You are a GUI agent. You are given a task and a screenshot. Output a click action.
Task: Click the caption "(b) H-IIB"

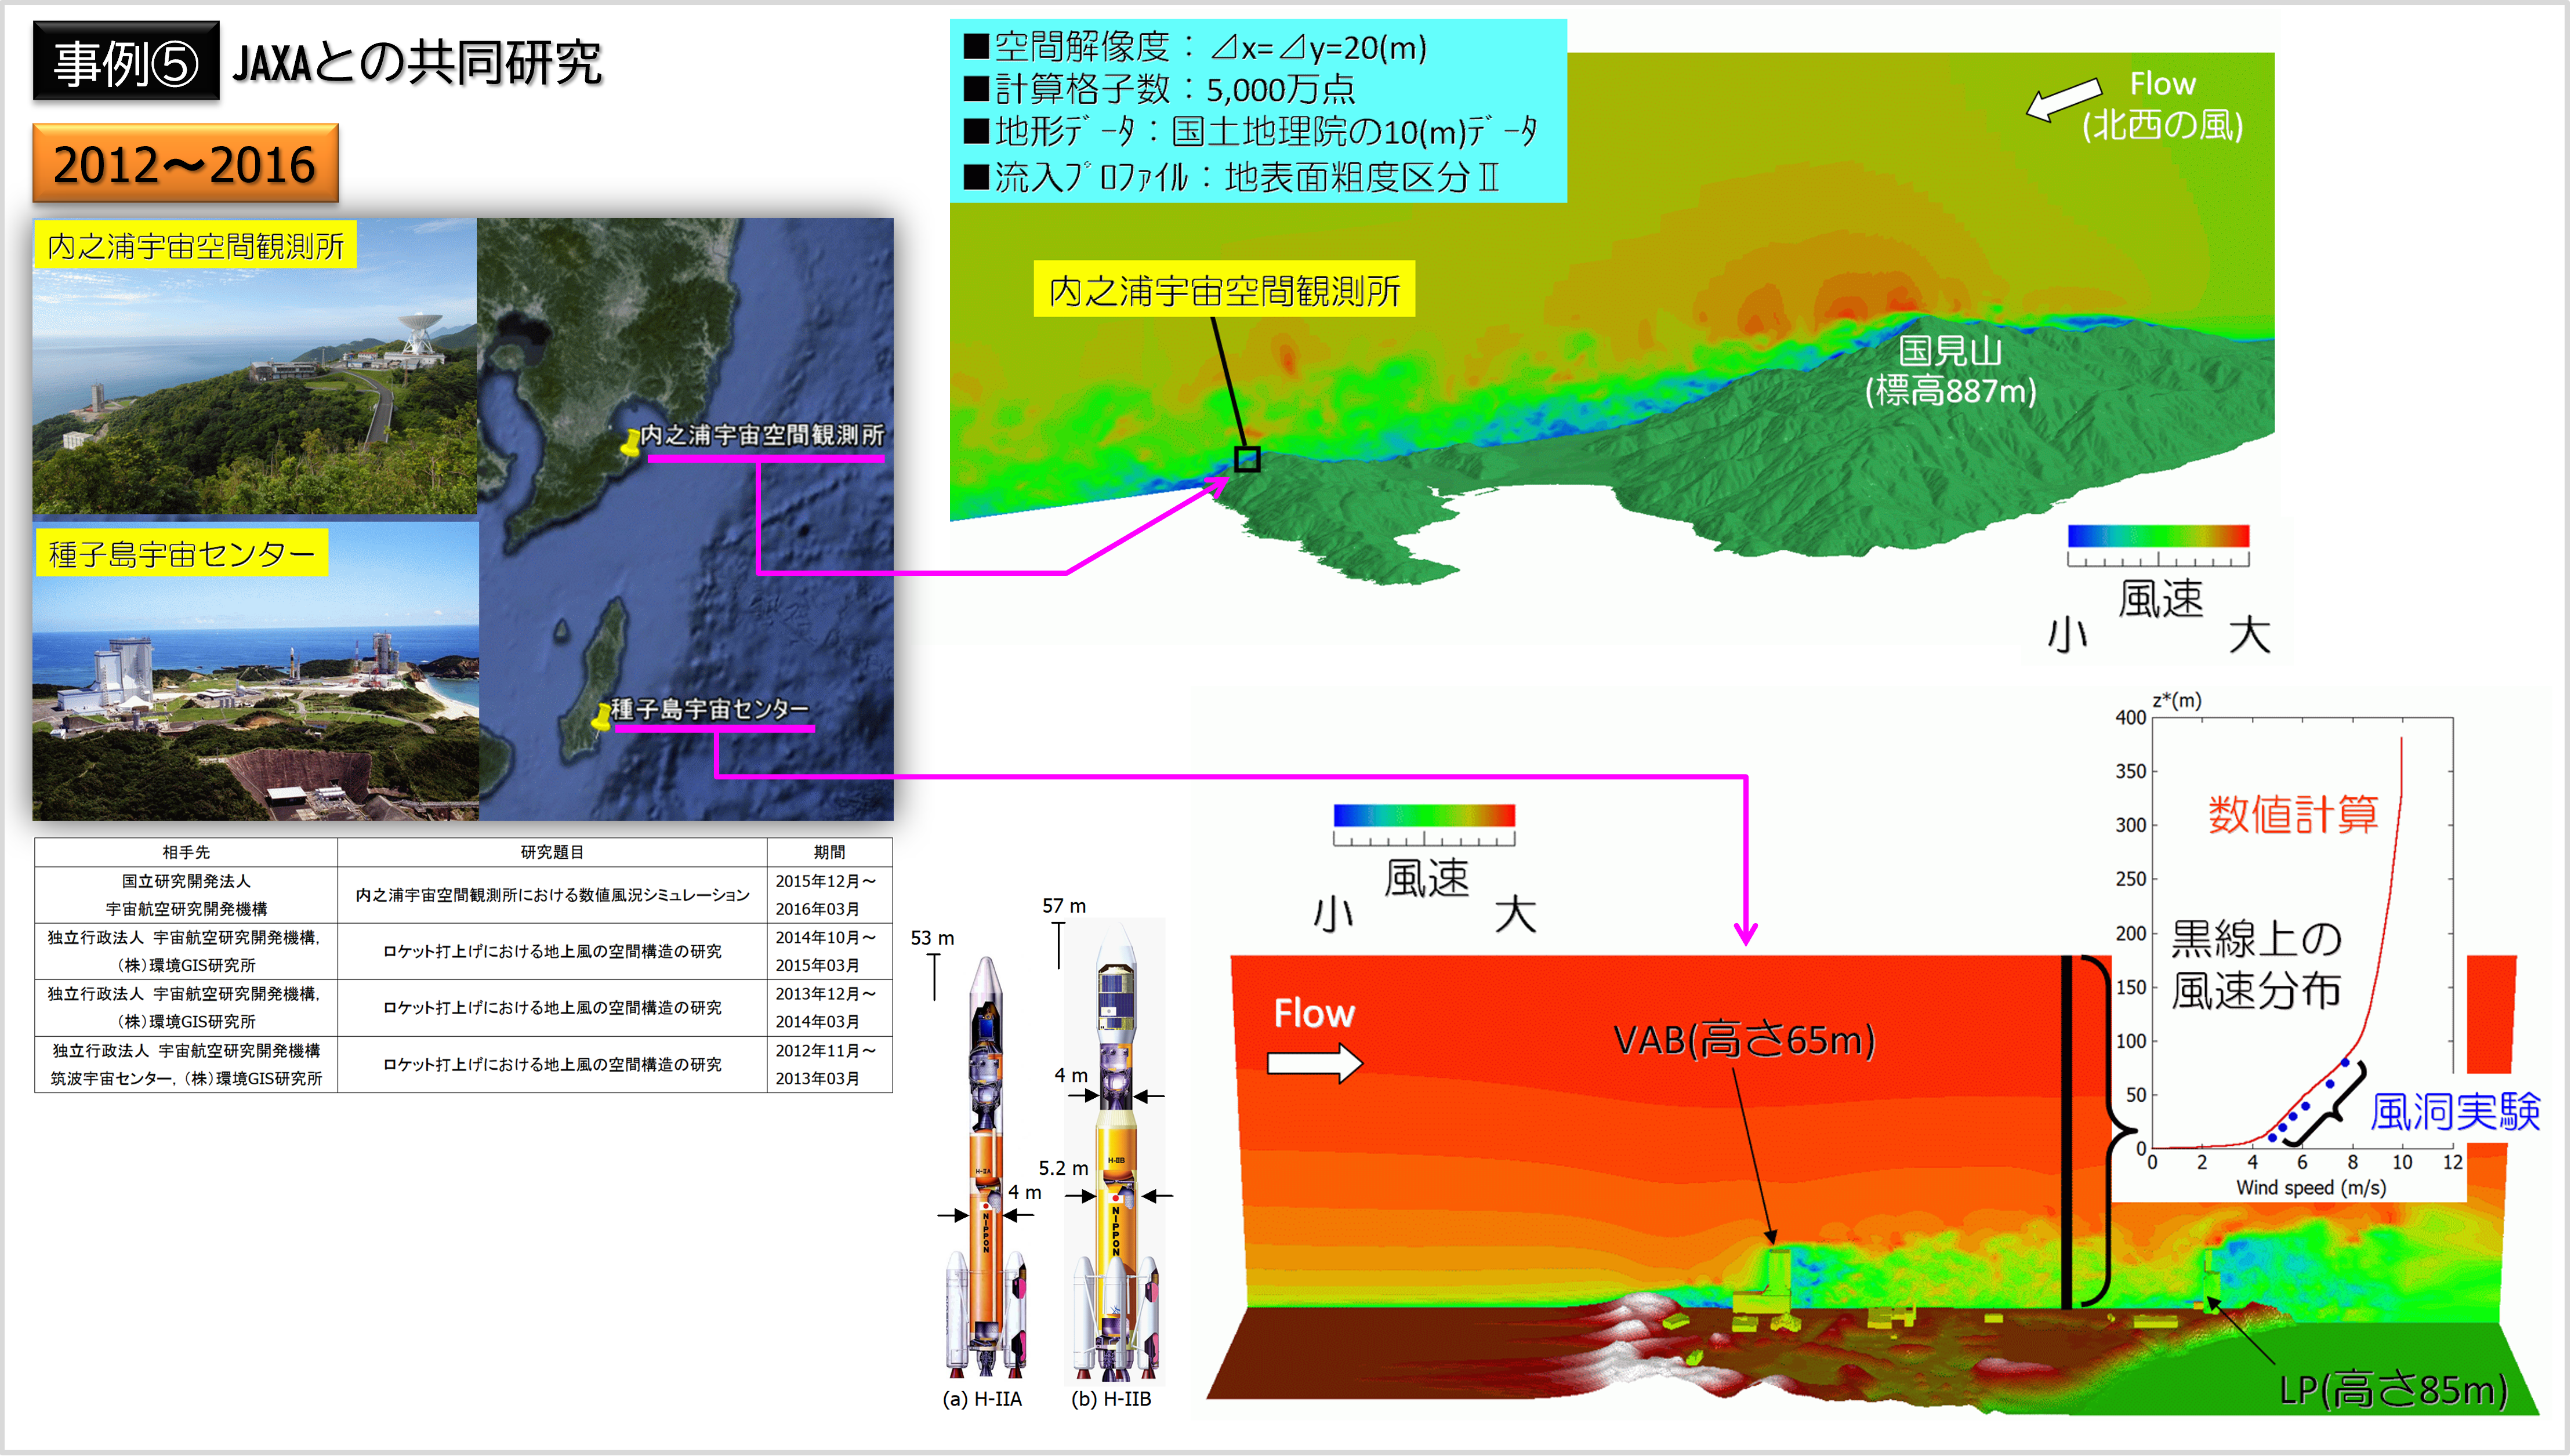pyautogui.click(x=1111, y=1399)
